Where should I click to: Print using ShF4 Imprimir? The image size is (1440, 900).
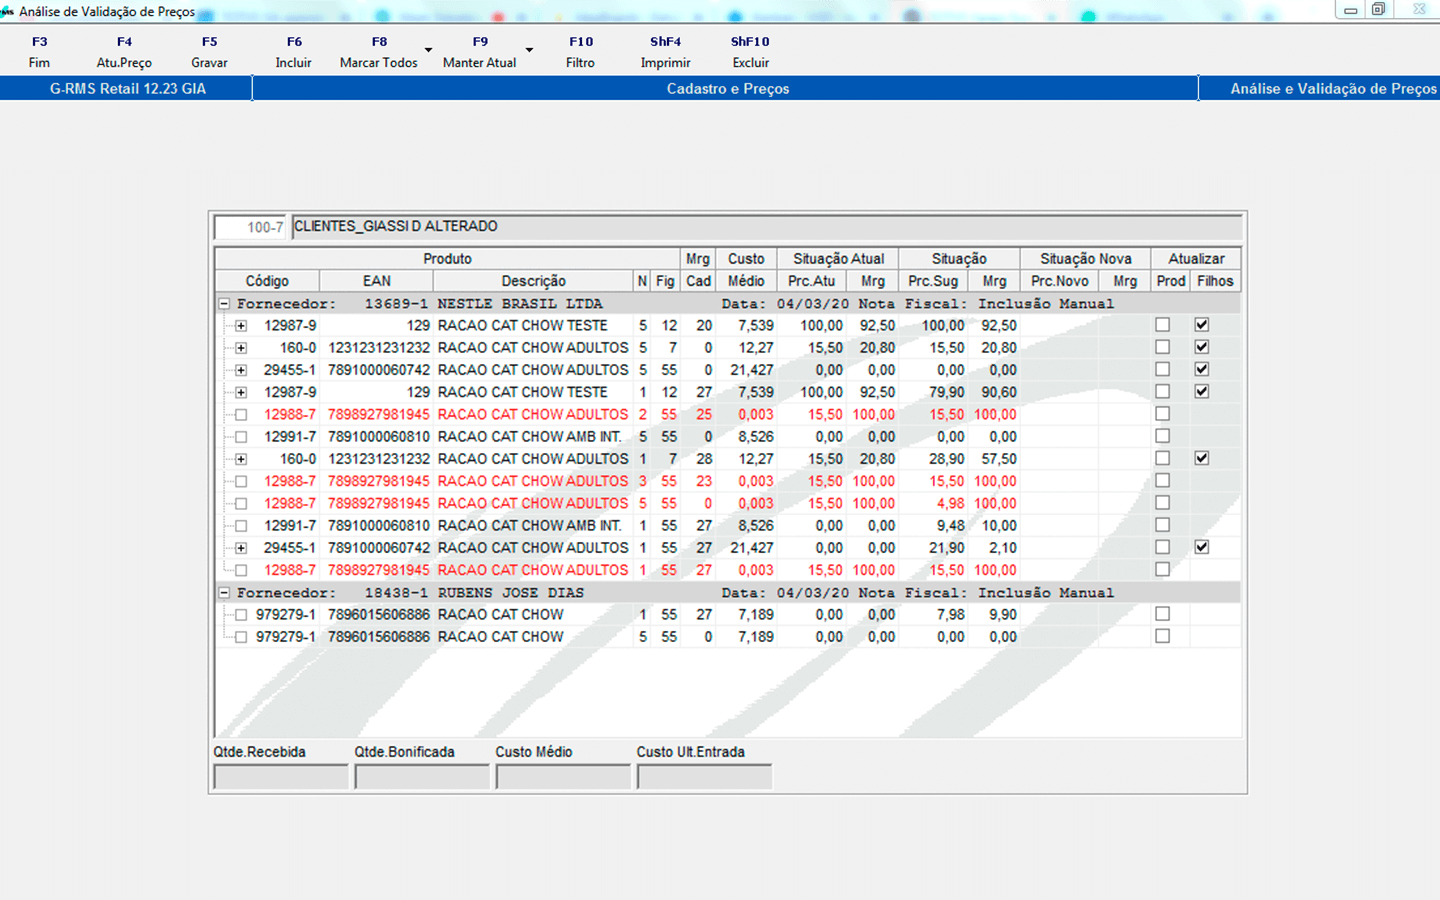tap(665, 52)
